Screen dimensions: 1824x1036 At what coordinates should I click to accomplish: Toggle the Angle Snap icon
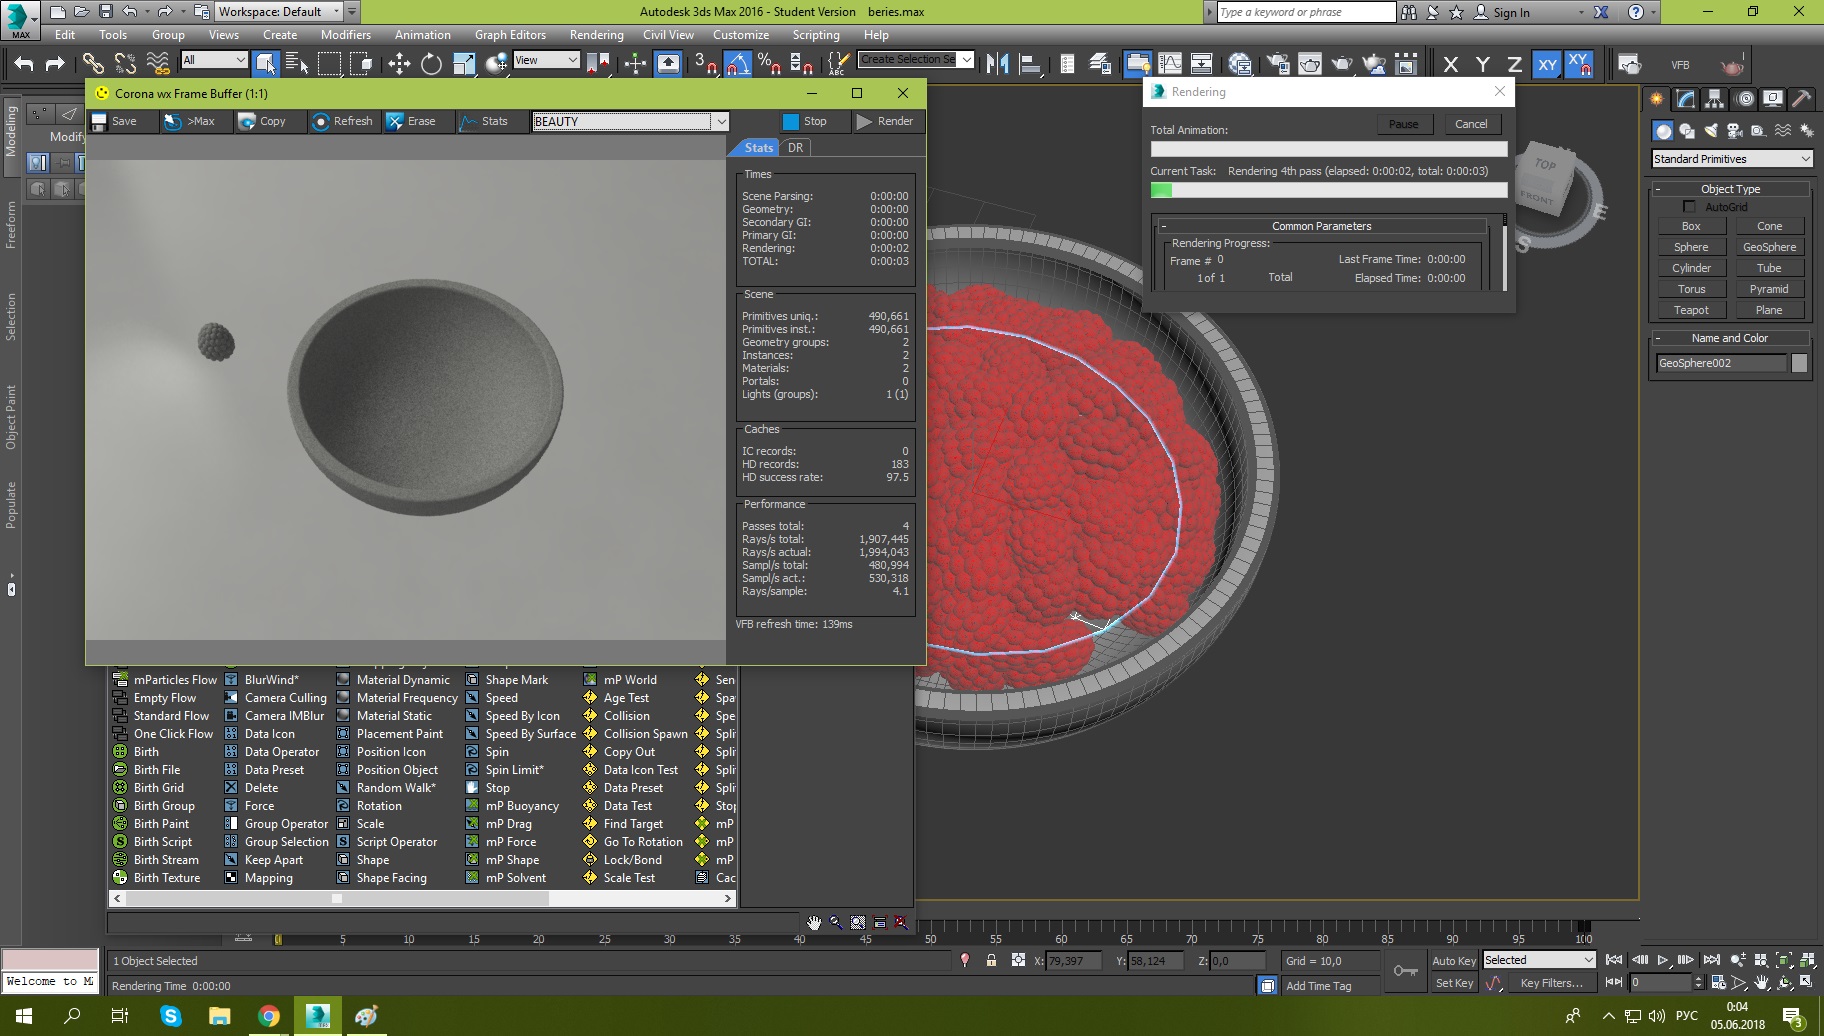(x=737, y=64)
